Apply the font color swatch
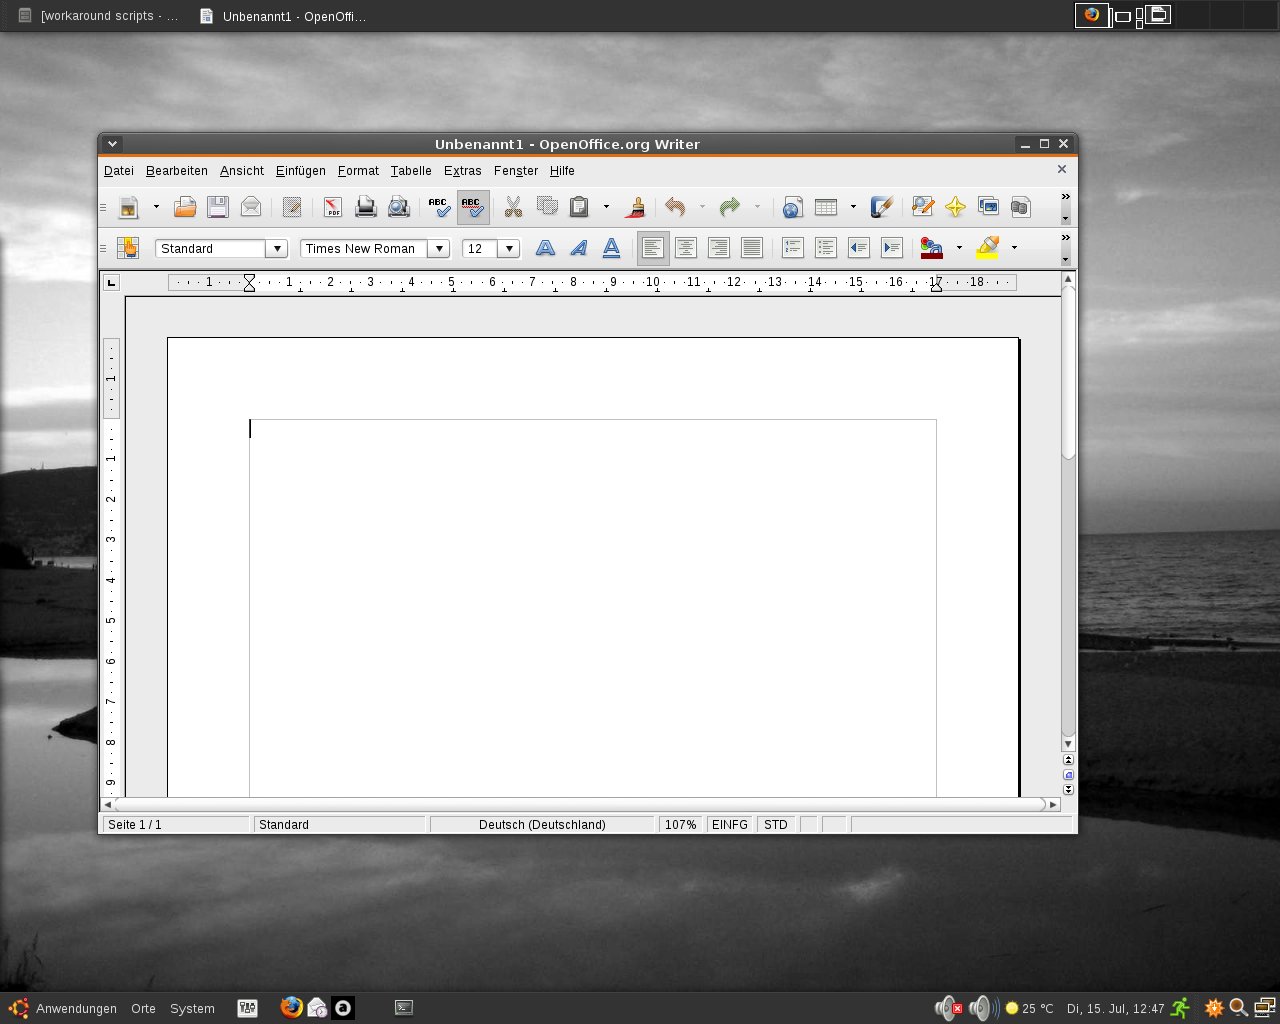 (x=932, y=248)
